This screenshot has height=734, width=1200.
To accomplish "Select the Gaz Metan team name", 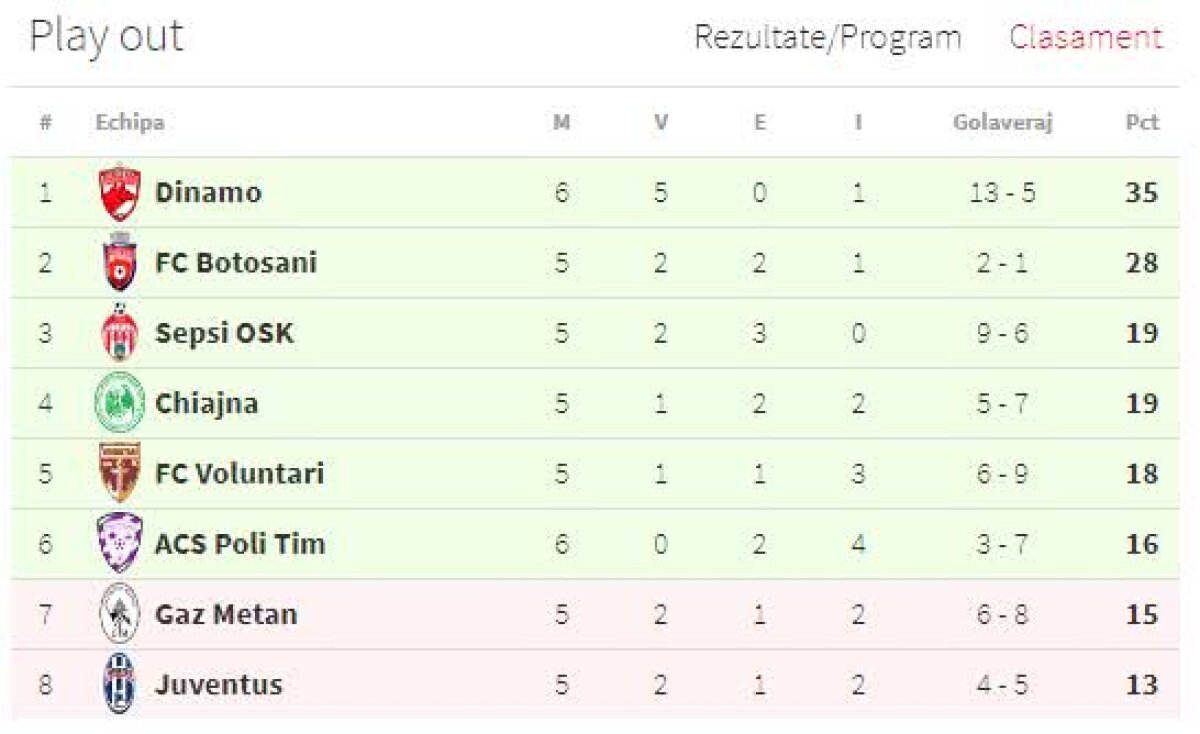I will tap(226, 614).
